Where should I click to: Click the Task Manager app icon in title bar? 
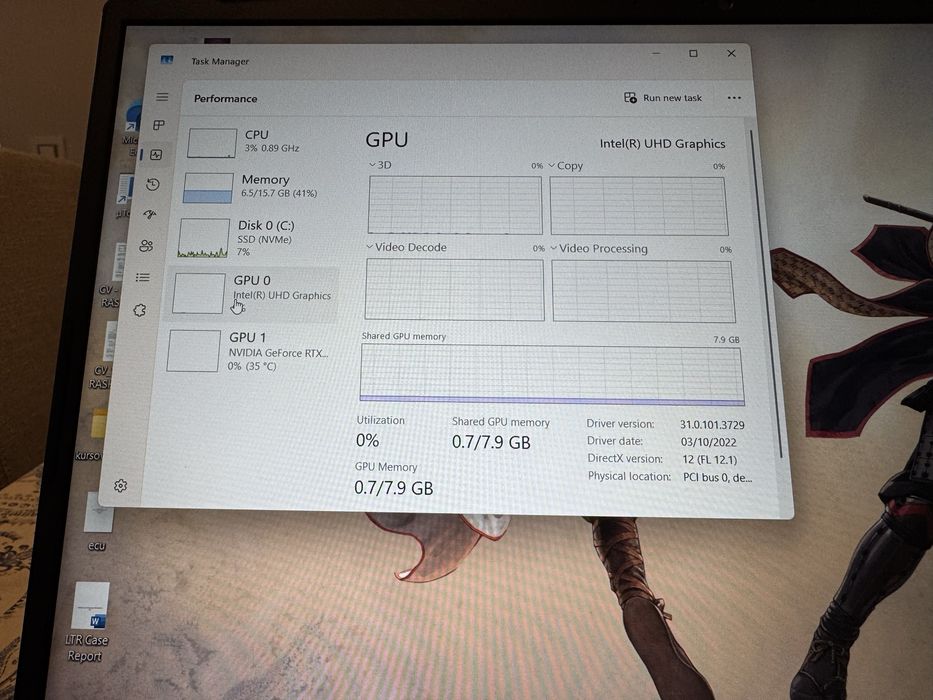click(167, 60)
